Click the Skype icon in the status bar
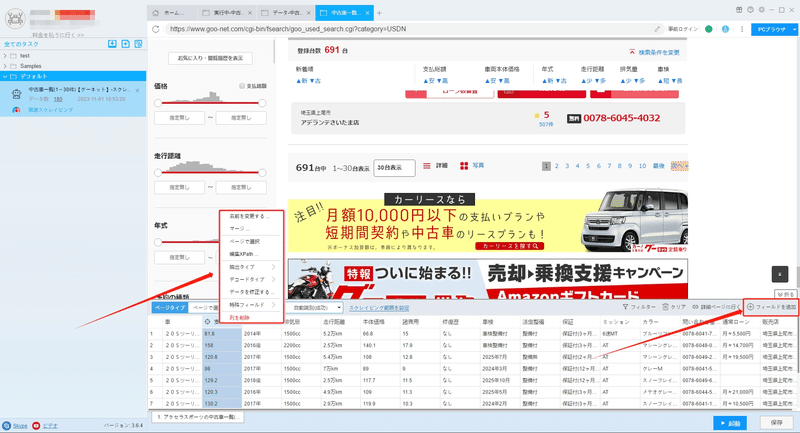The image size is (800, 433). point(7,425)
